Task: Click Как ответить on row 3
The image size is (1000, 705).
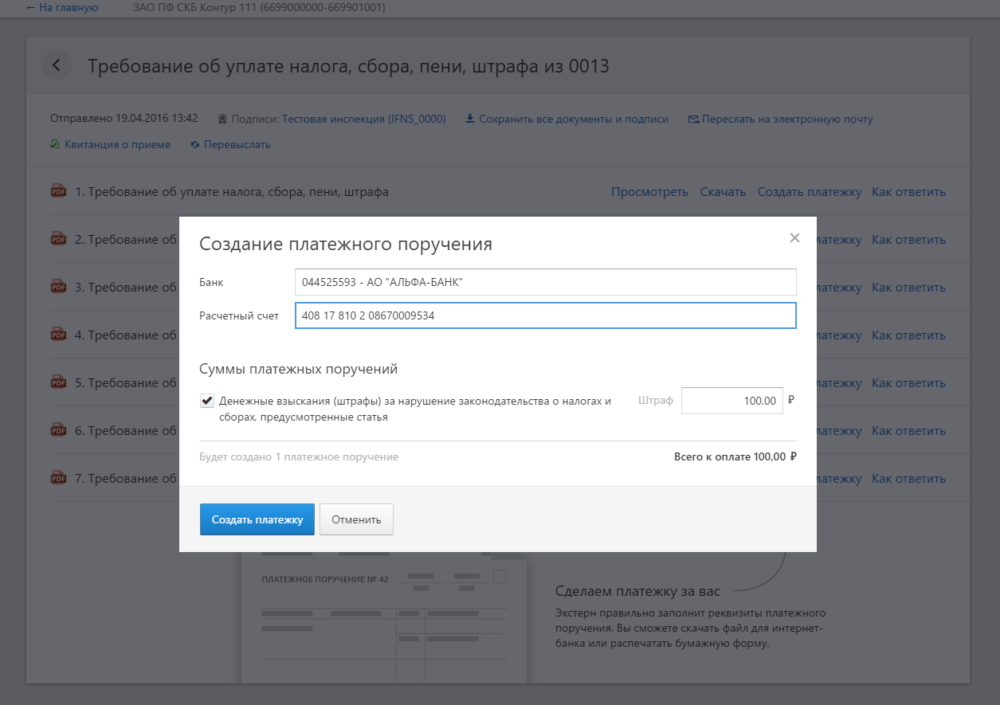Action: tap(908, 287)
